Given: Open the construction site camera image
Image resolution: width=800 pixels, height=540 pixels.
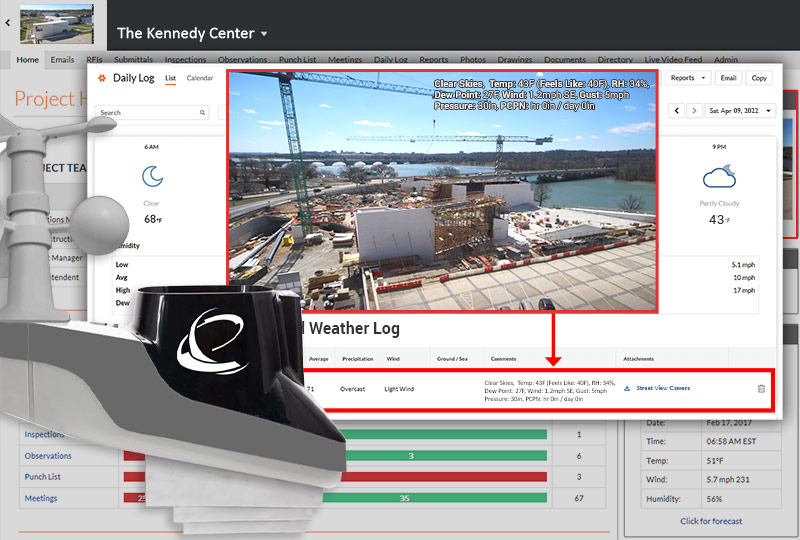Looking at the screenshot, I should (x=442, y=190).
